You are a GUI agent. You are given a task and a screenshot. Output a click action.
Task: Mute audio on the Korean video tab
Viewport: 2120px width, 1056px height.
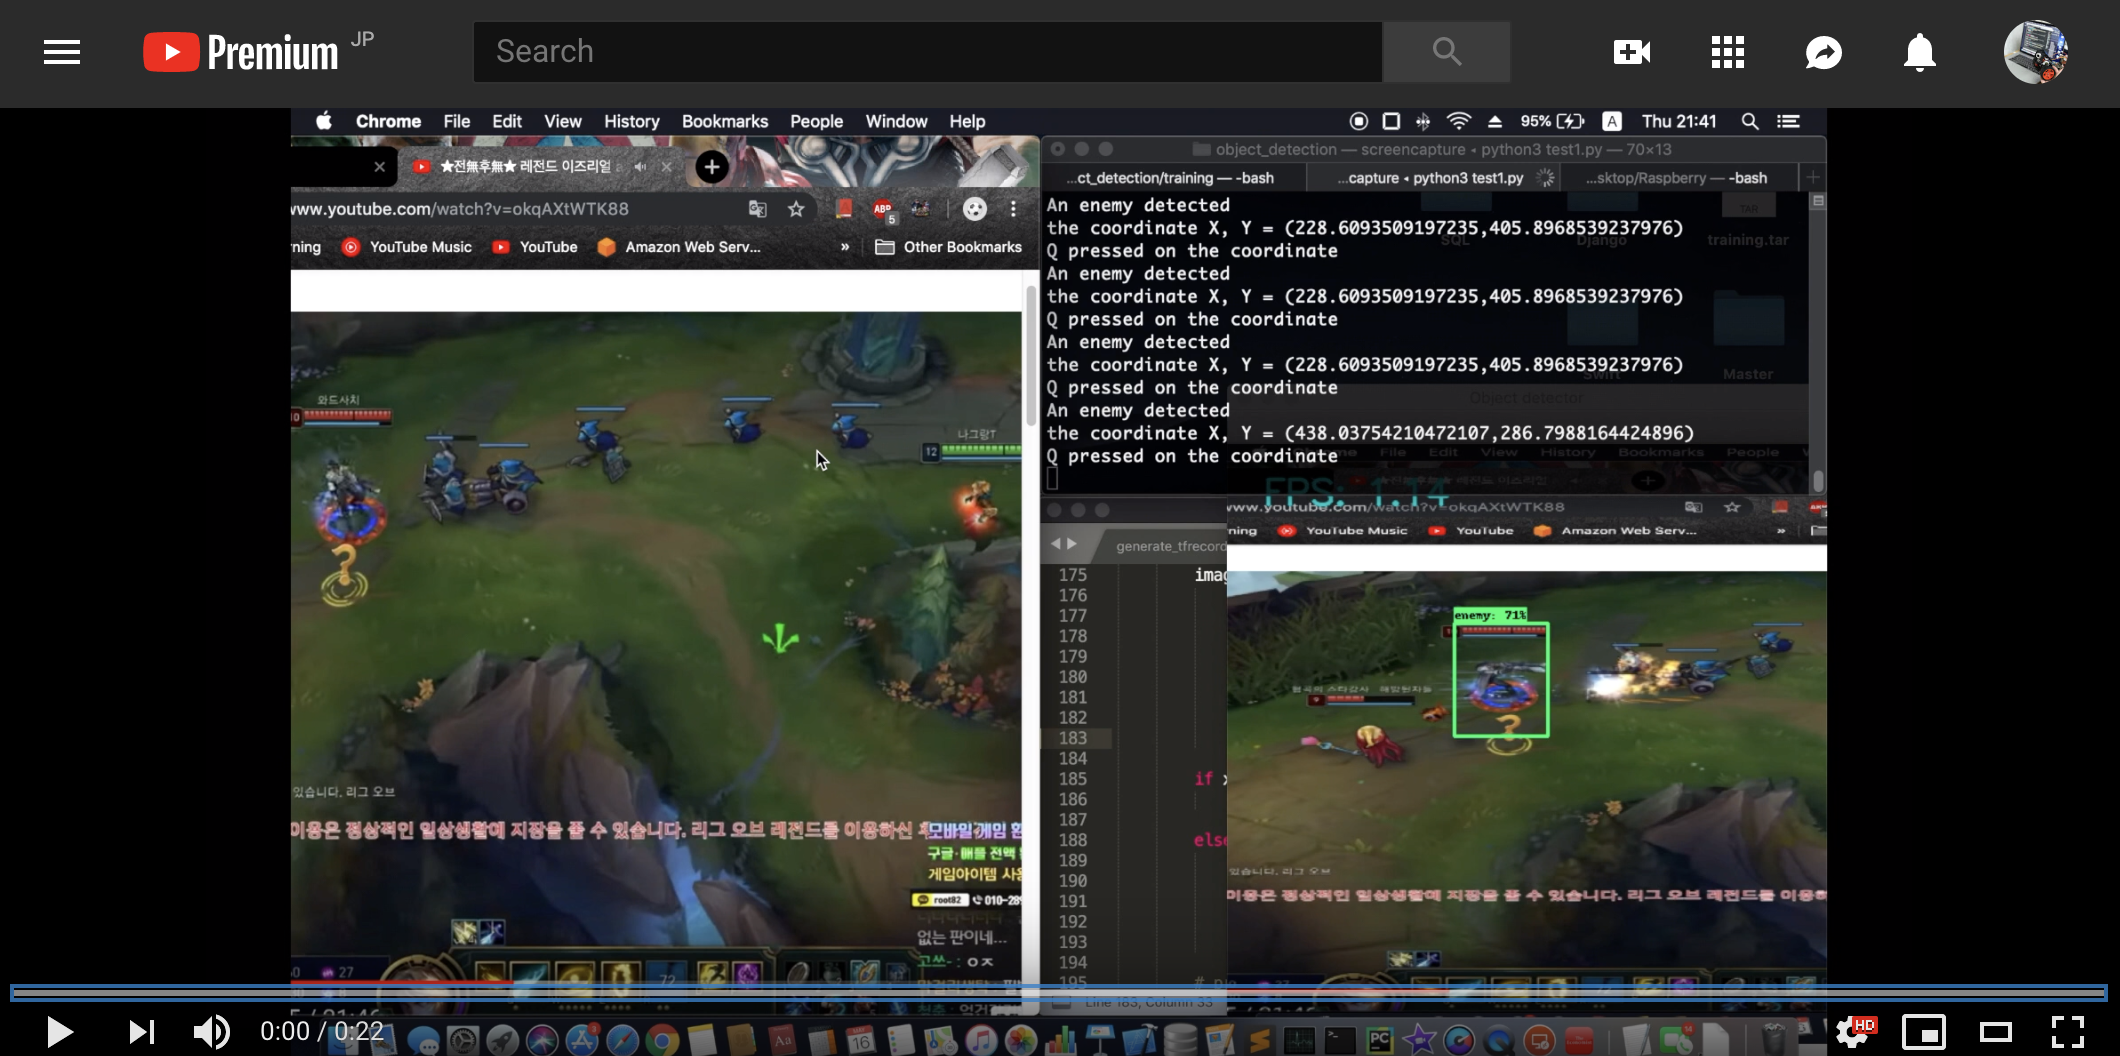click(x=640, y=167)
